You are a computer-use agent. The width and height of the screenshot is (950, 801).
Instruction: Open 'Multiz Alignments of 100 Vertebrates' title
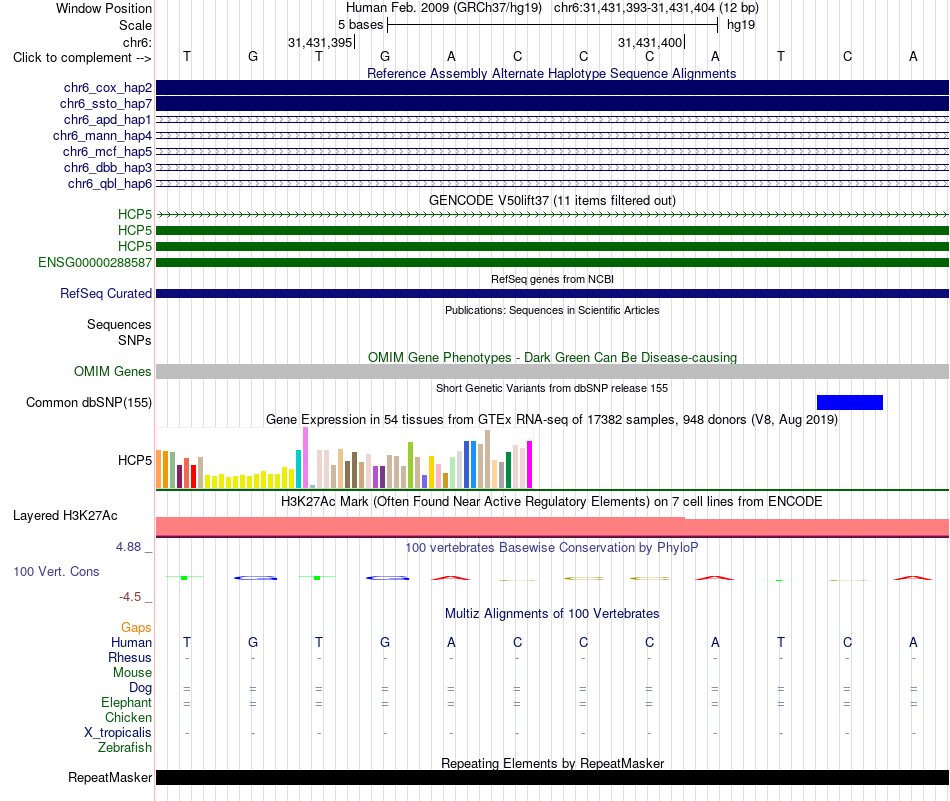click(x=552, y=613)
